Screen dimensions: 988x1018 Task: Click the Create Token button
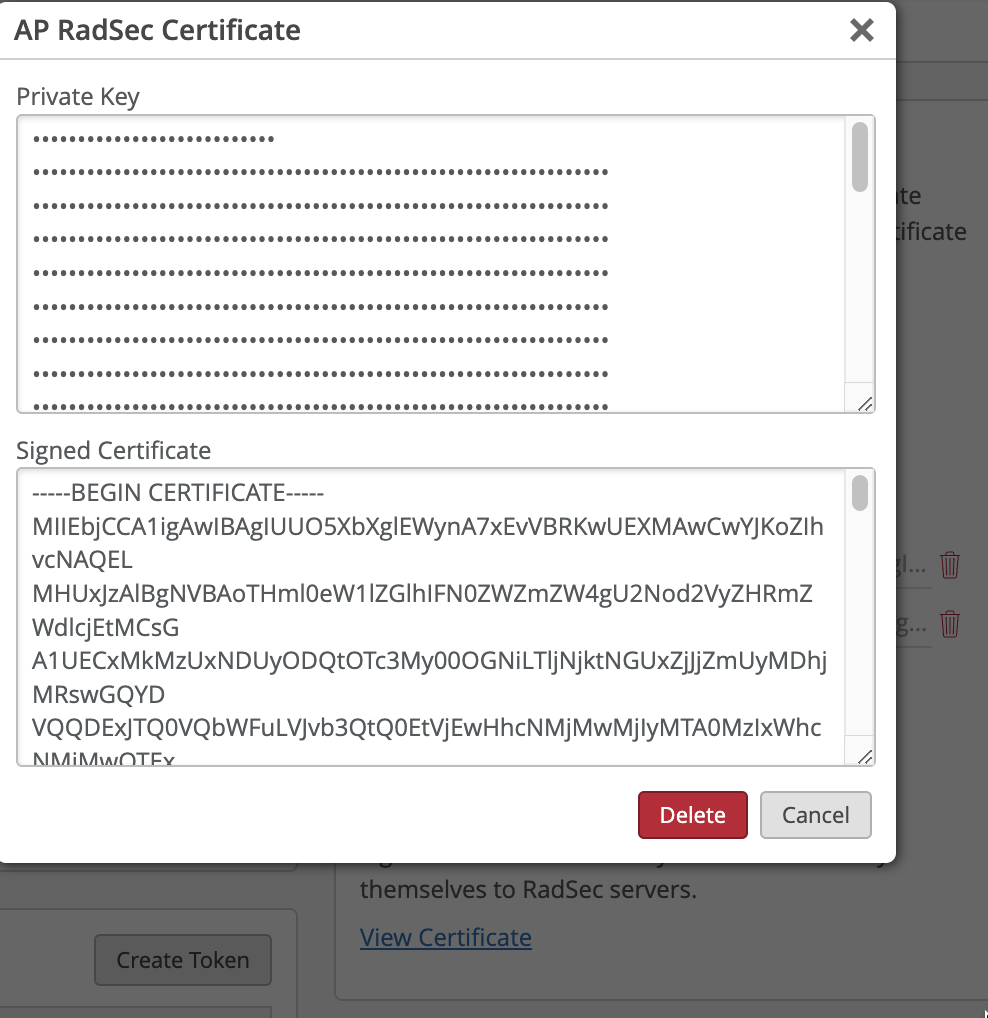tap(183, 960)
